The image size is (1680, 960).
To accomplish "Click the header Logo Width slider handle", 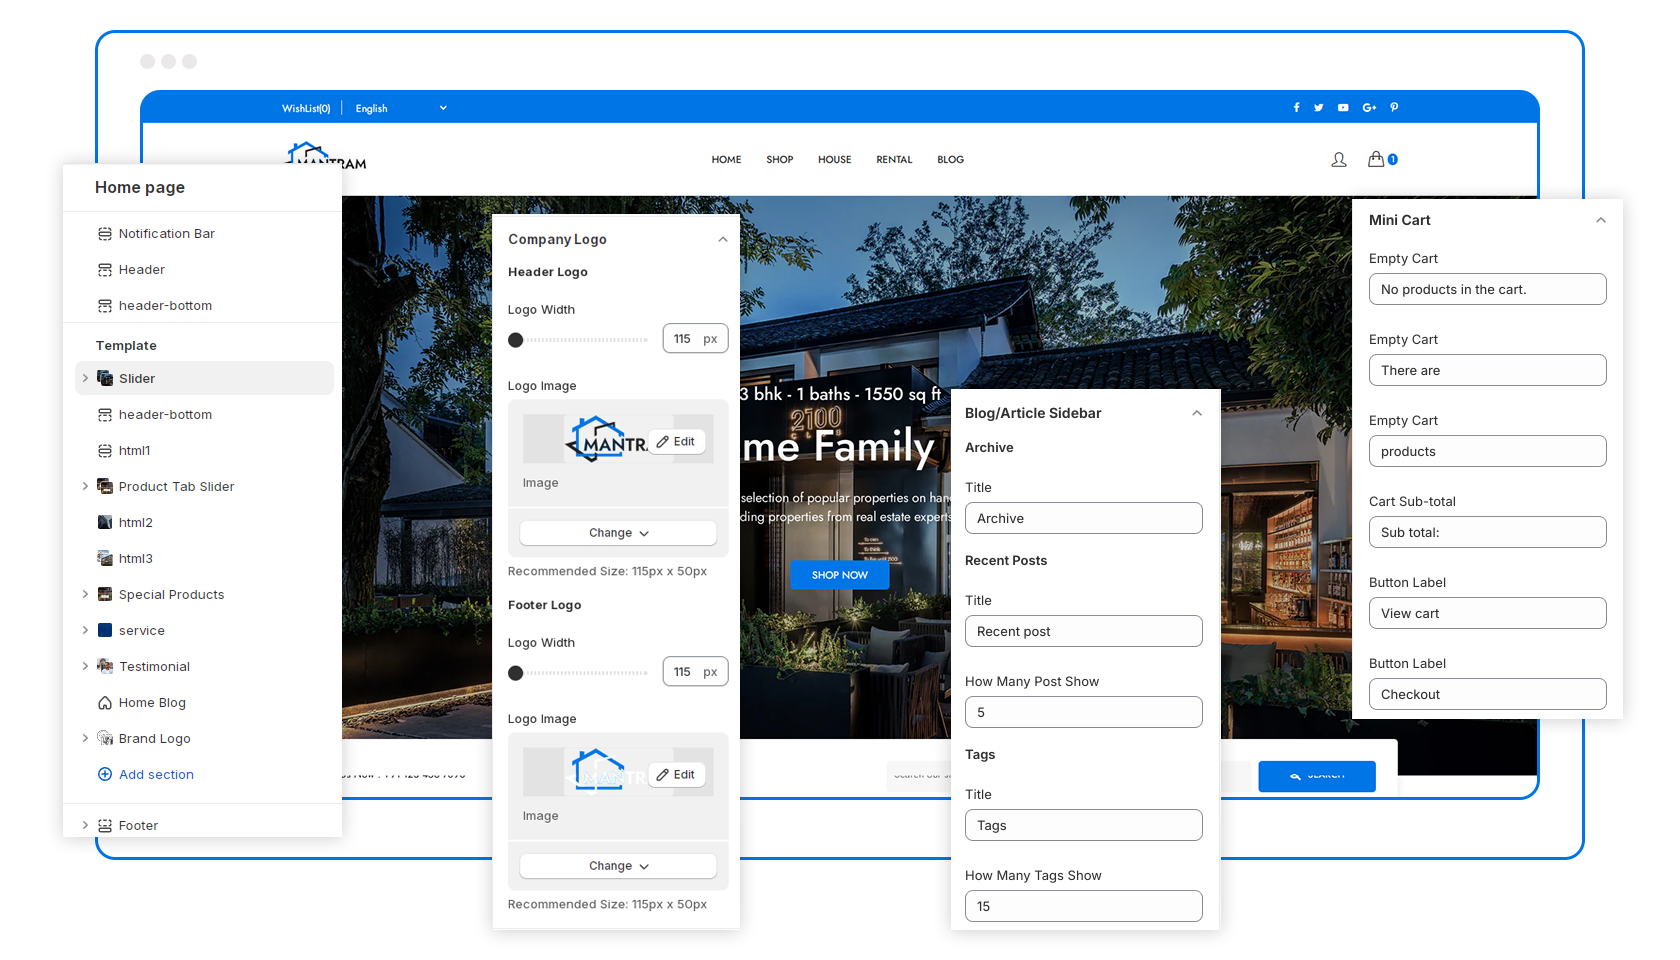I will 516,340.
